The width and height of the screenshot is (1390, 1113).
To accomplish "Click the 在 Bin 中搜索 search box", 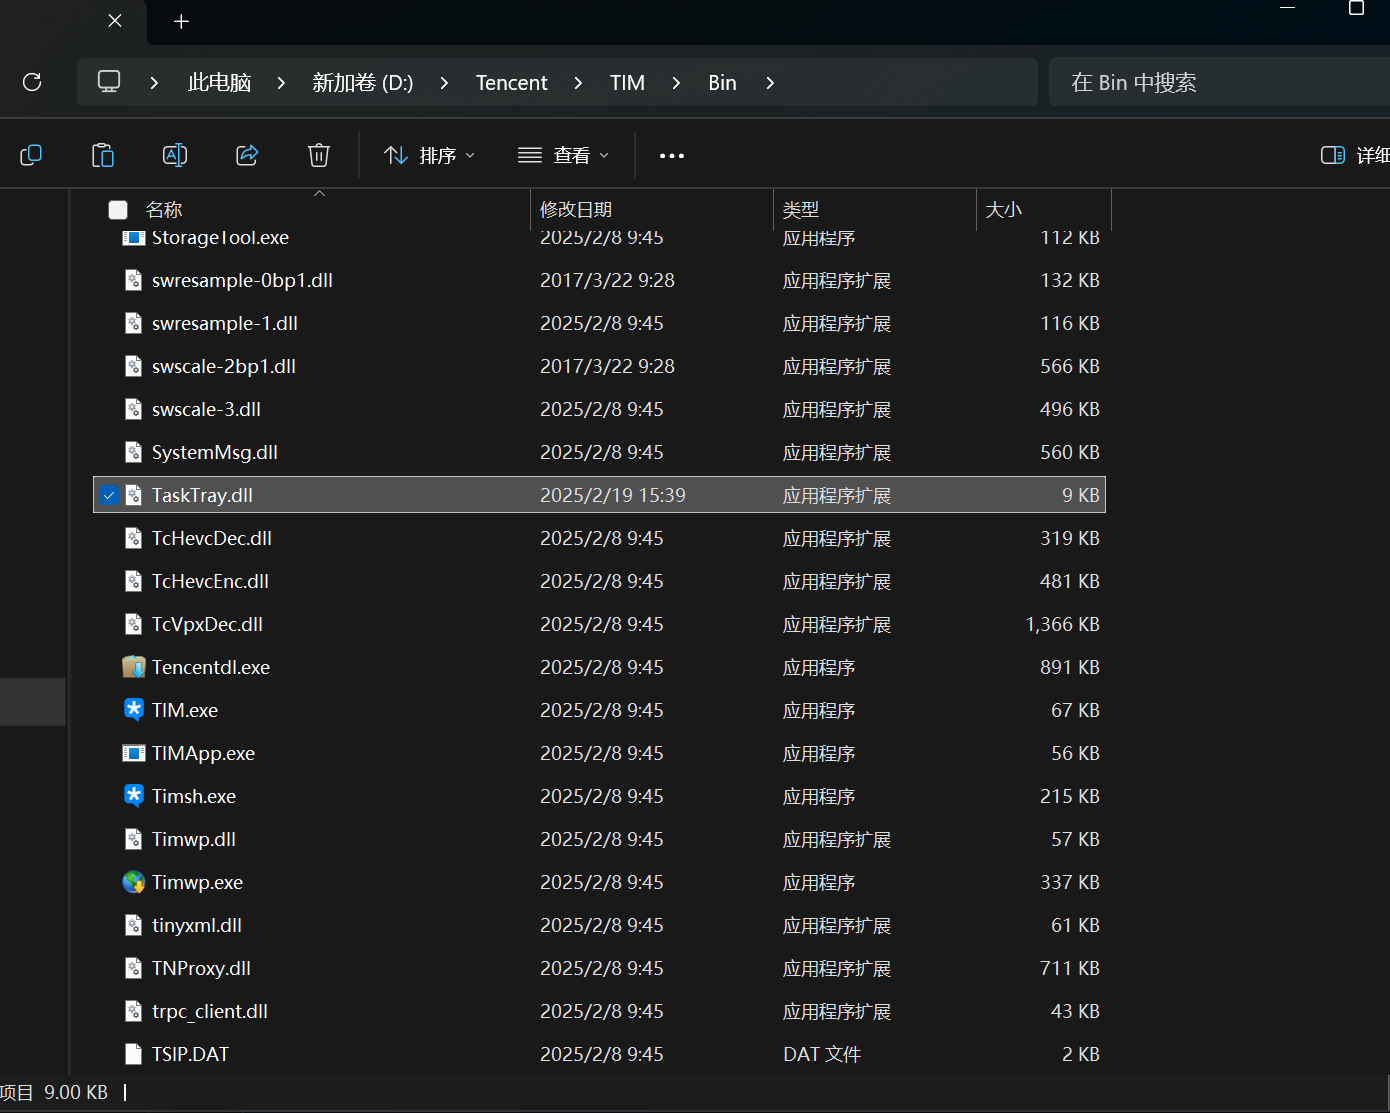I will (x=1219, y=82).
